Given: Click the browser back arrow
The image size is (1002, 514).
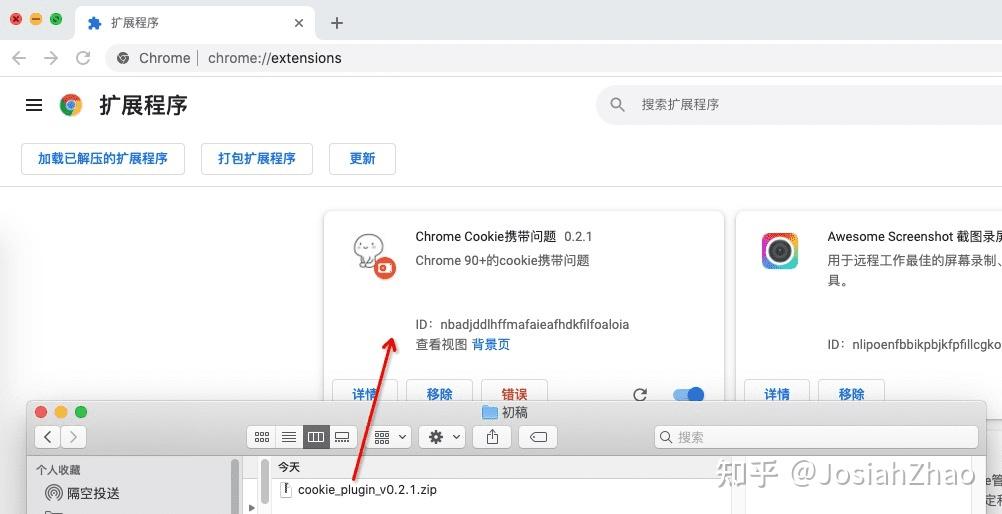Looking at the screenshot, I should click(x=19, y=58).
